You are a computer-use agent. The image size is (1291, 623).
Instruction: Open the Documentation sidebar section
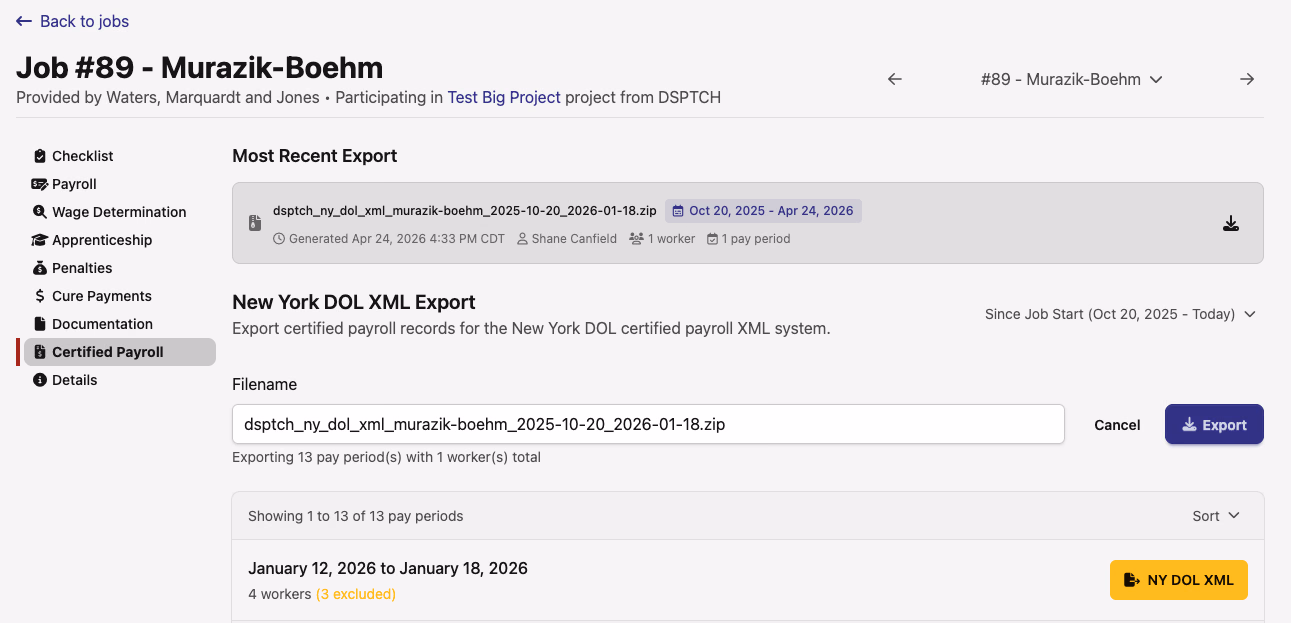coord(120,324)
